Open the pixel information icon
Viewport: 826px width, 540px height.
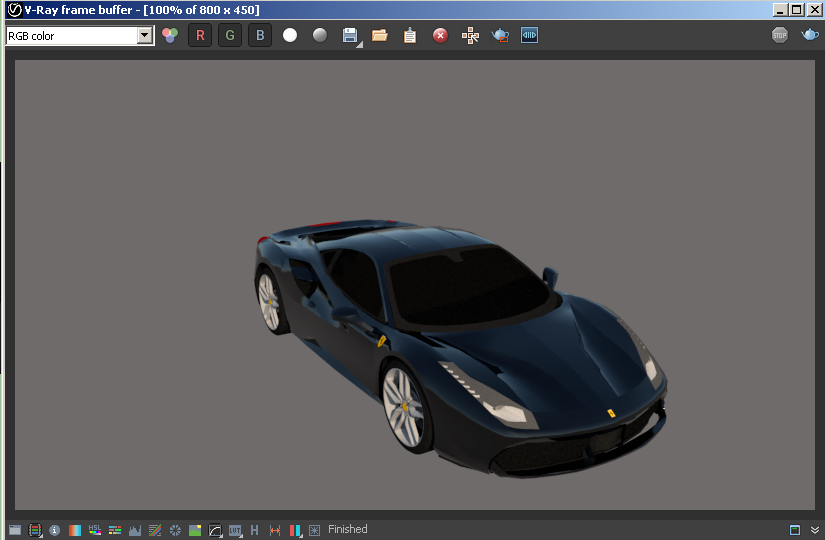pos(55,530)
